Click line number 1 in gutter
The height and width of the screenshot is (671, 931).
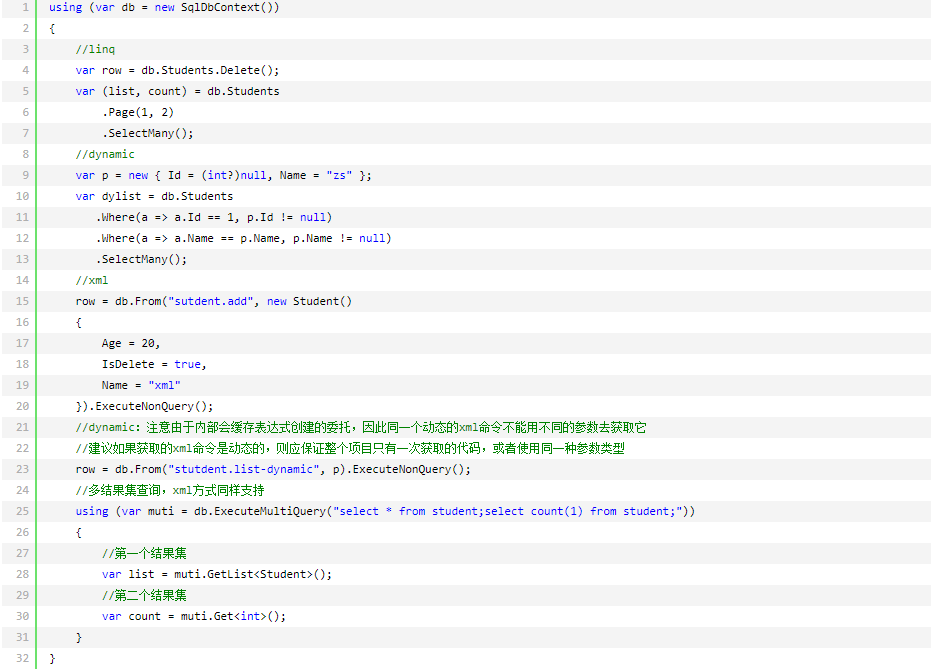(x=25, y=8)
